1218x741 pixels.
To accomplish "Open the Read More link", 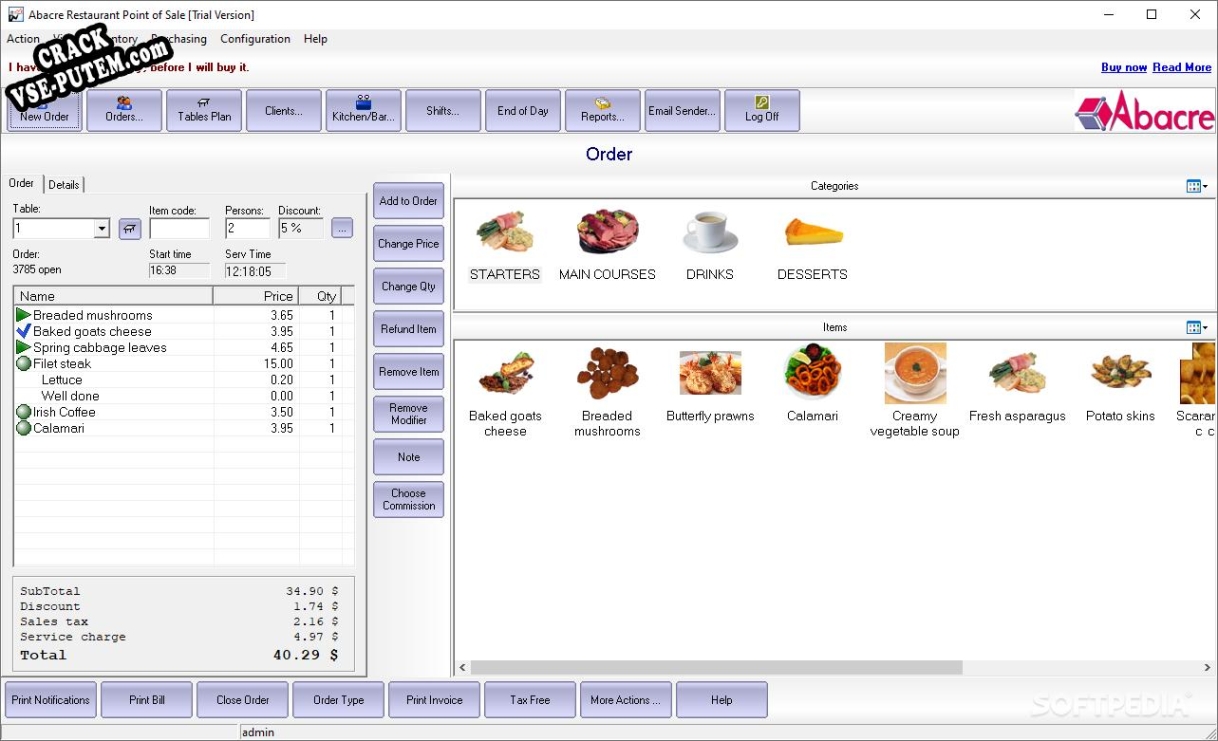I will pos(1182,67).
